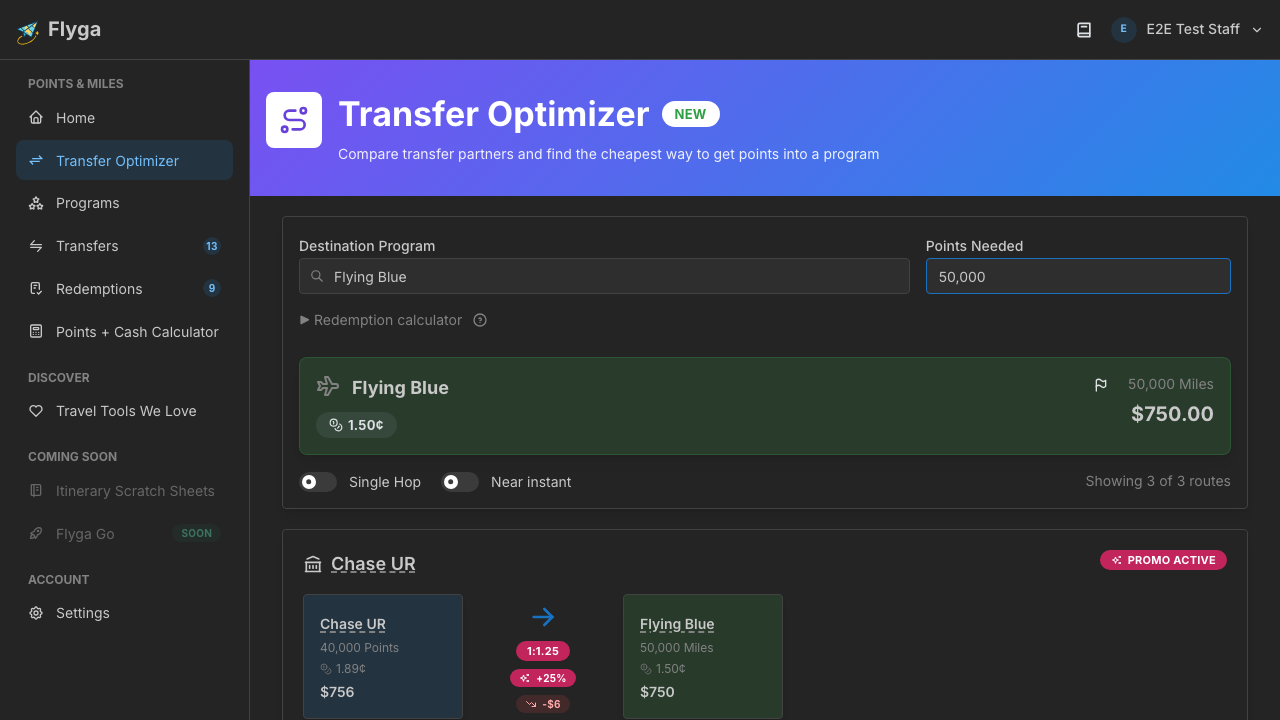Click the Flyga rocket logo icon
The image size is (1280, 720).
28,31
